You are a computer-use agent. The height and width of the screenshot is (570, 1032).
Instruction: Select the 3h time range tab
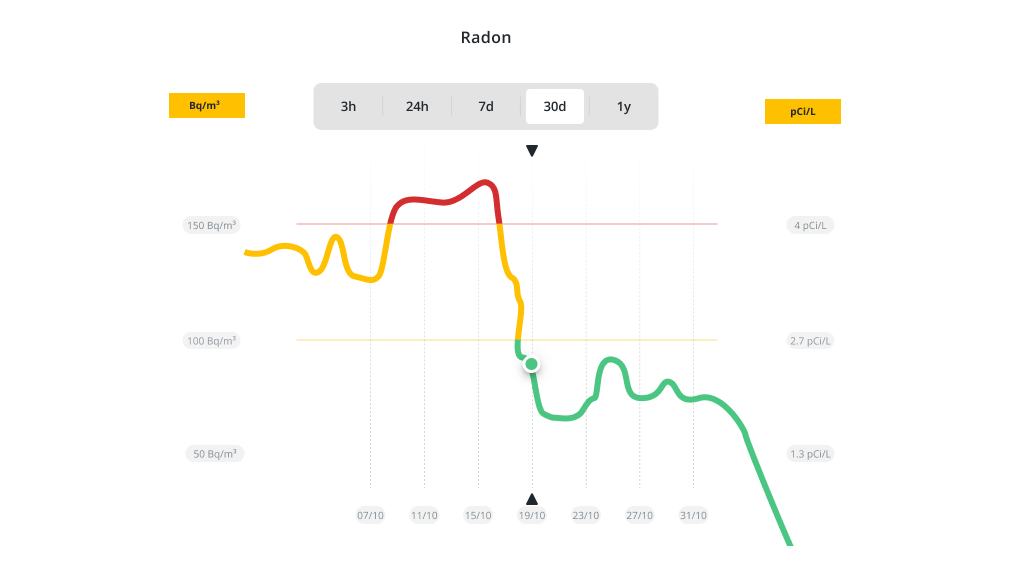pyautogui.click(x=348, y=106)
